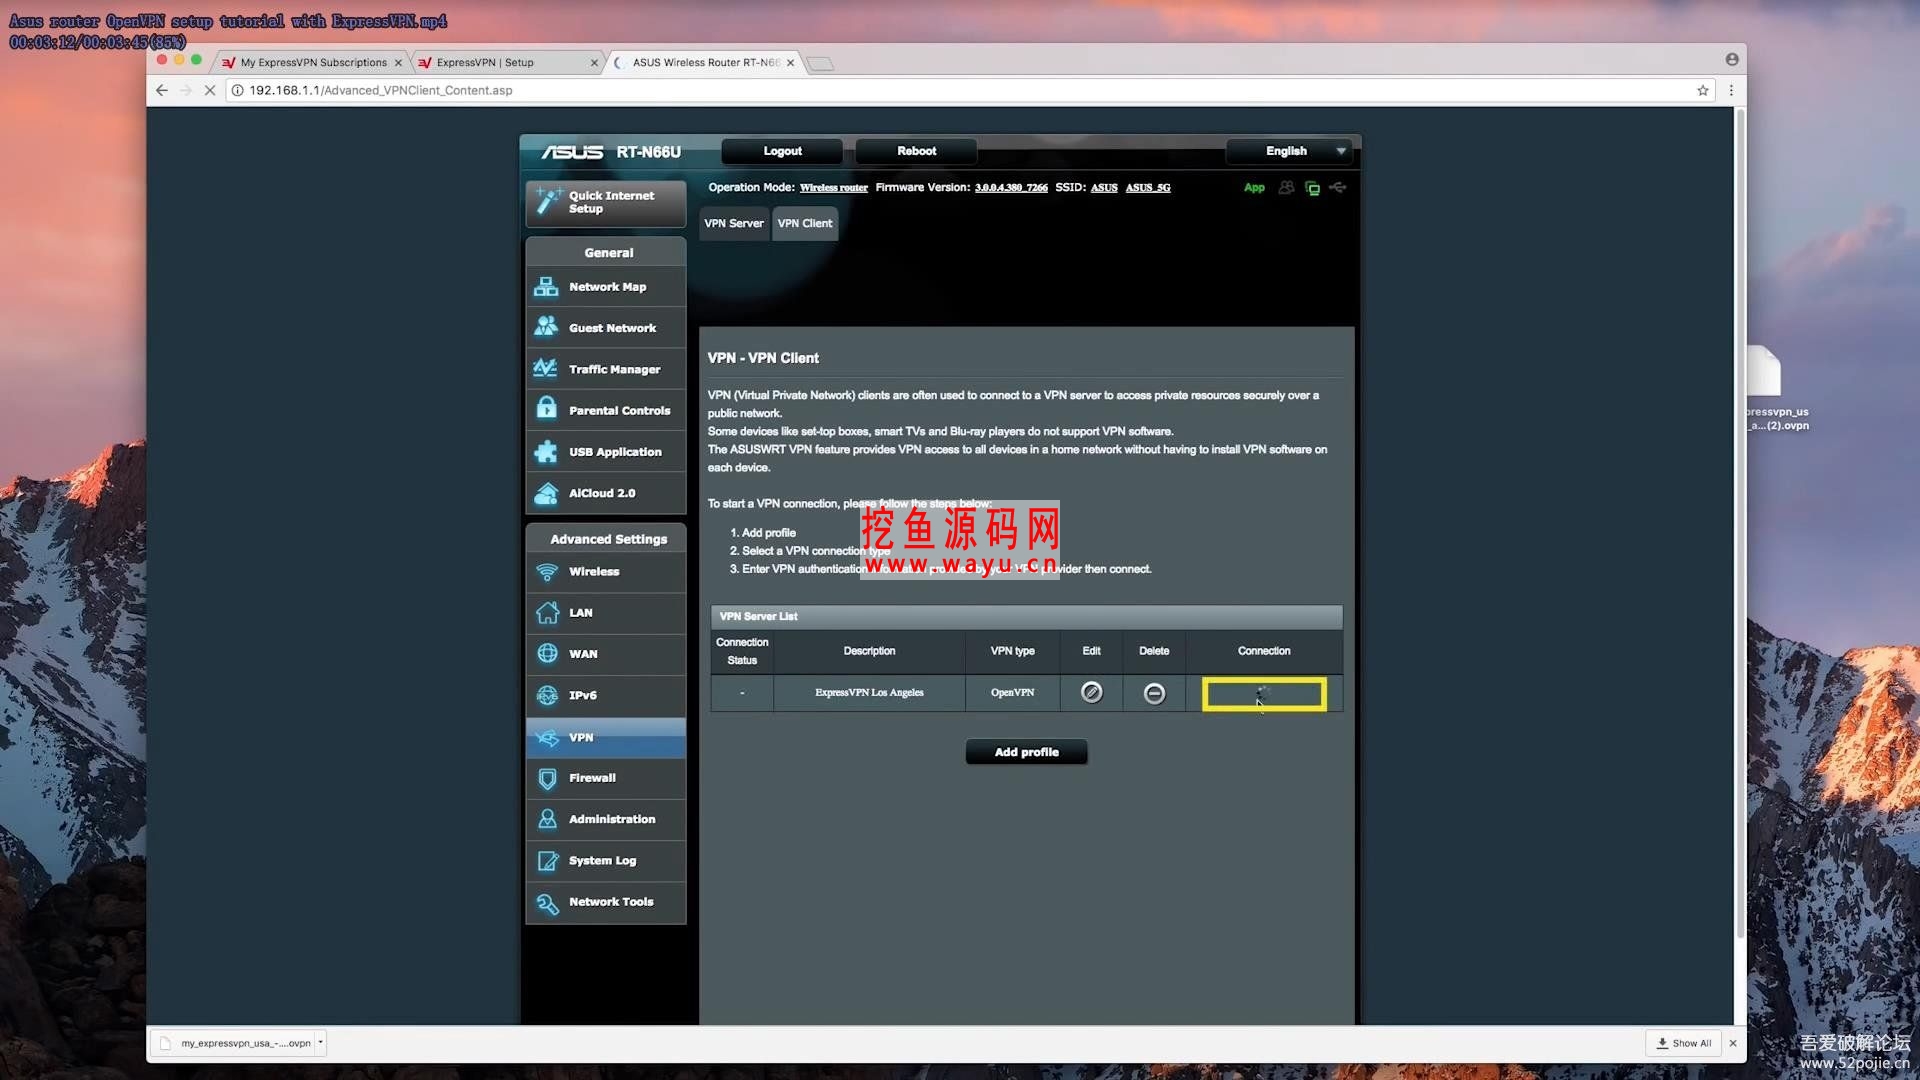The height and width of the screenshot is (1080, 1920).
Task: Click the Reboot button
Action: click(x=917, y=151)
